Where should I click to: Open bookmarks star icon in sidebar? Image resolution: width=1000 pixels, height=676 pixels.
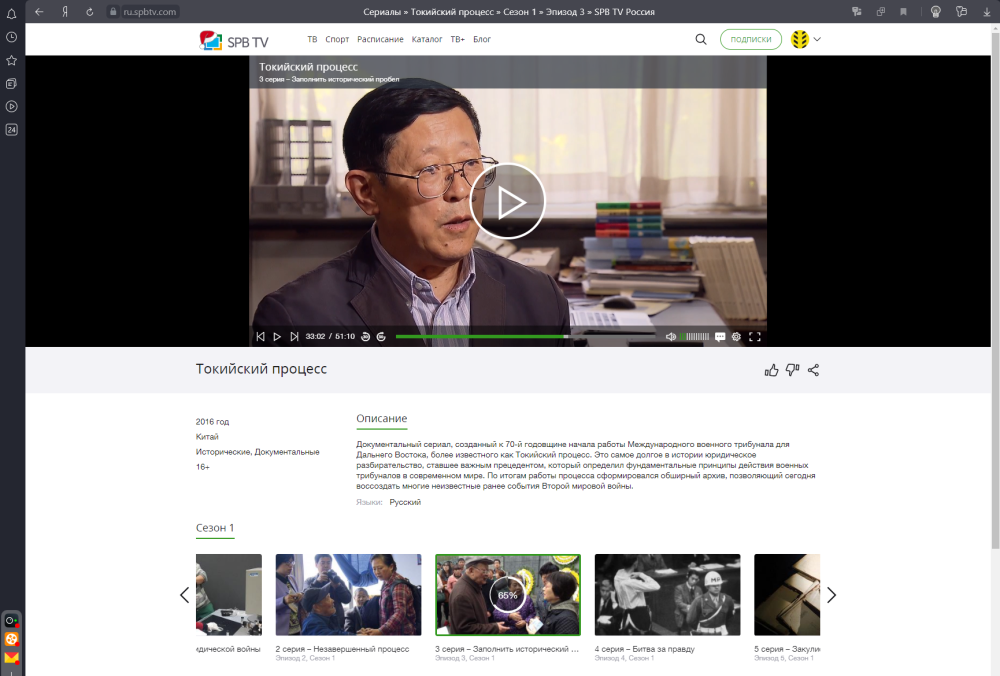pyautogui.click(x=11, y=61)
